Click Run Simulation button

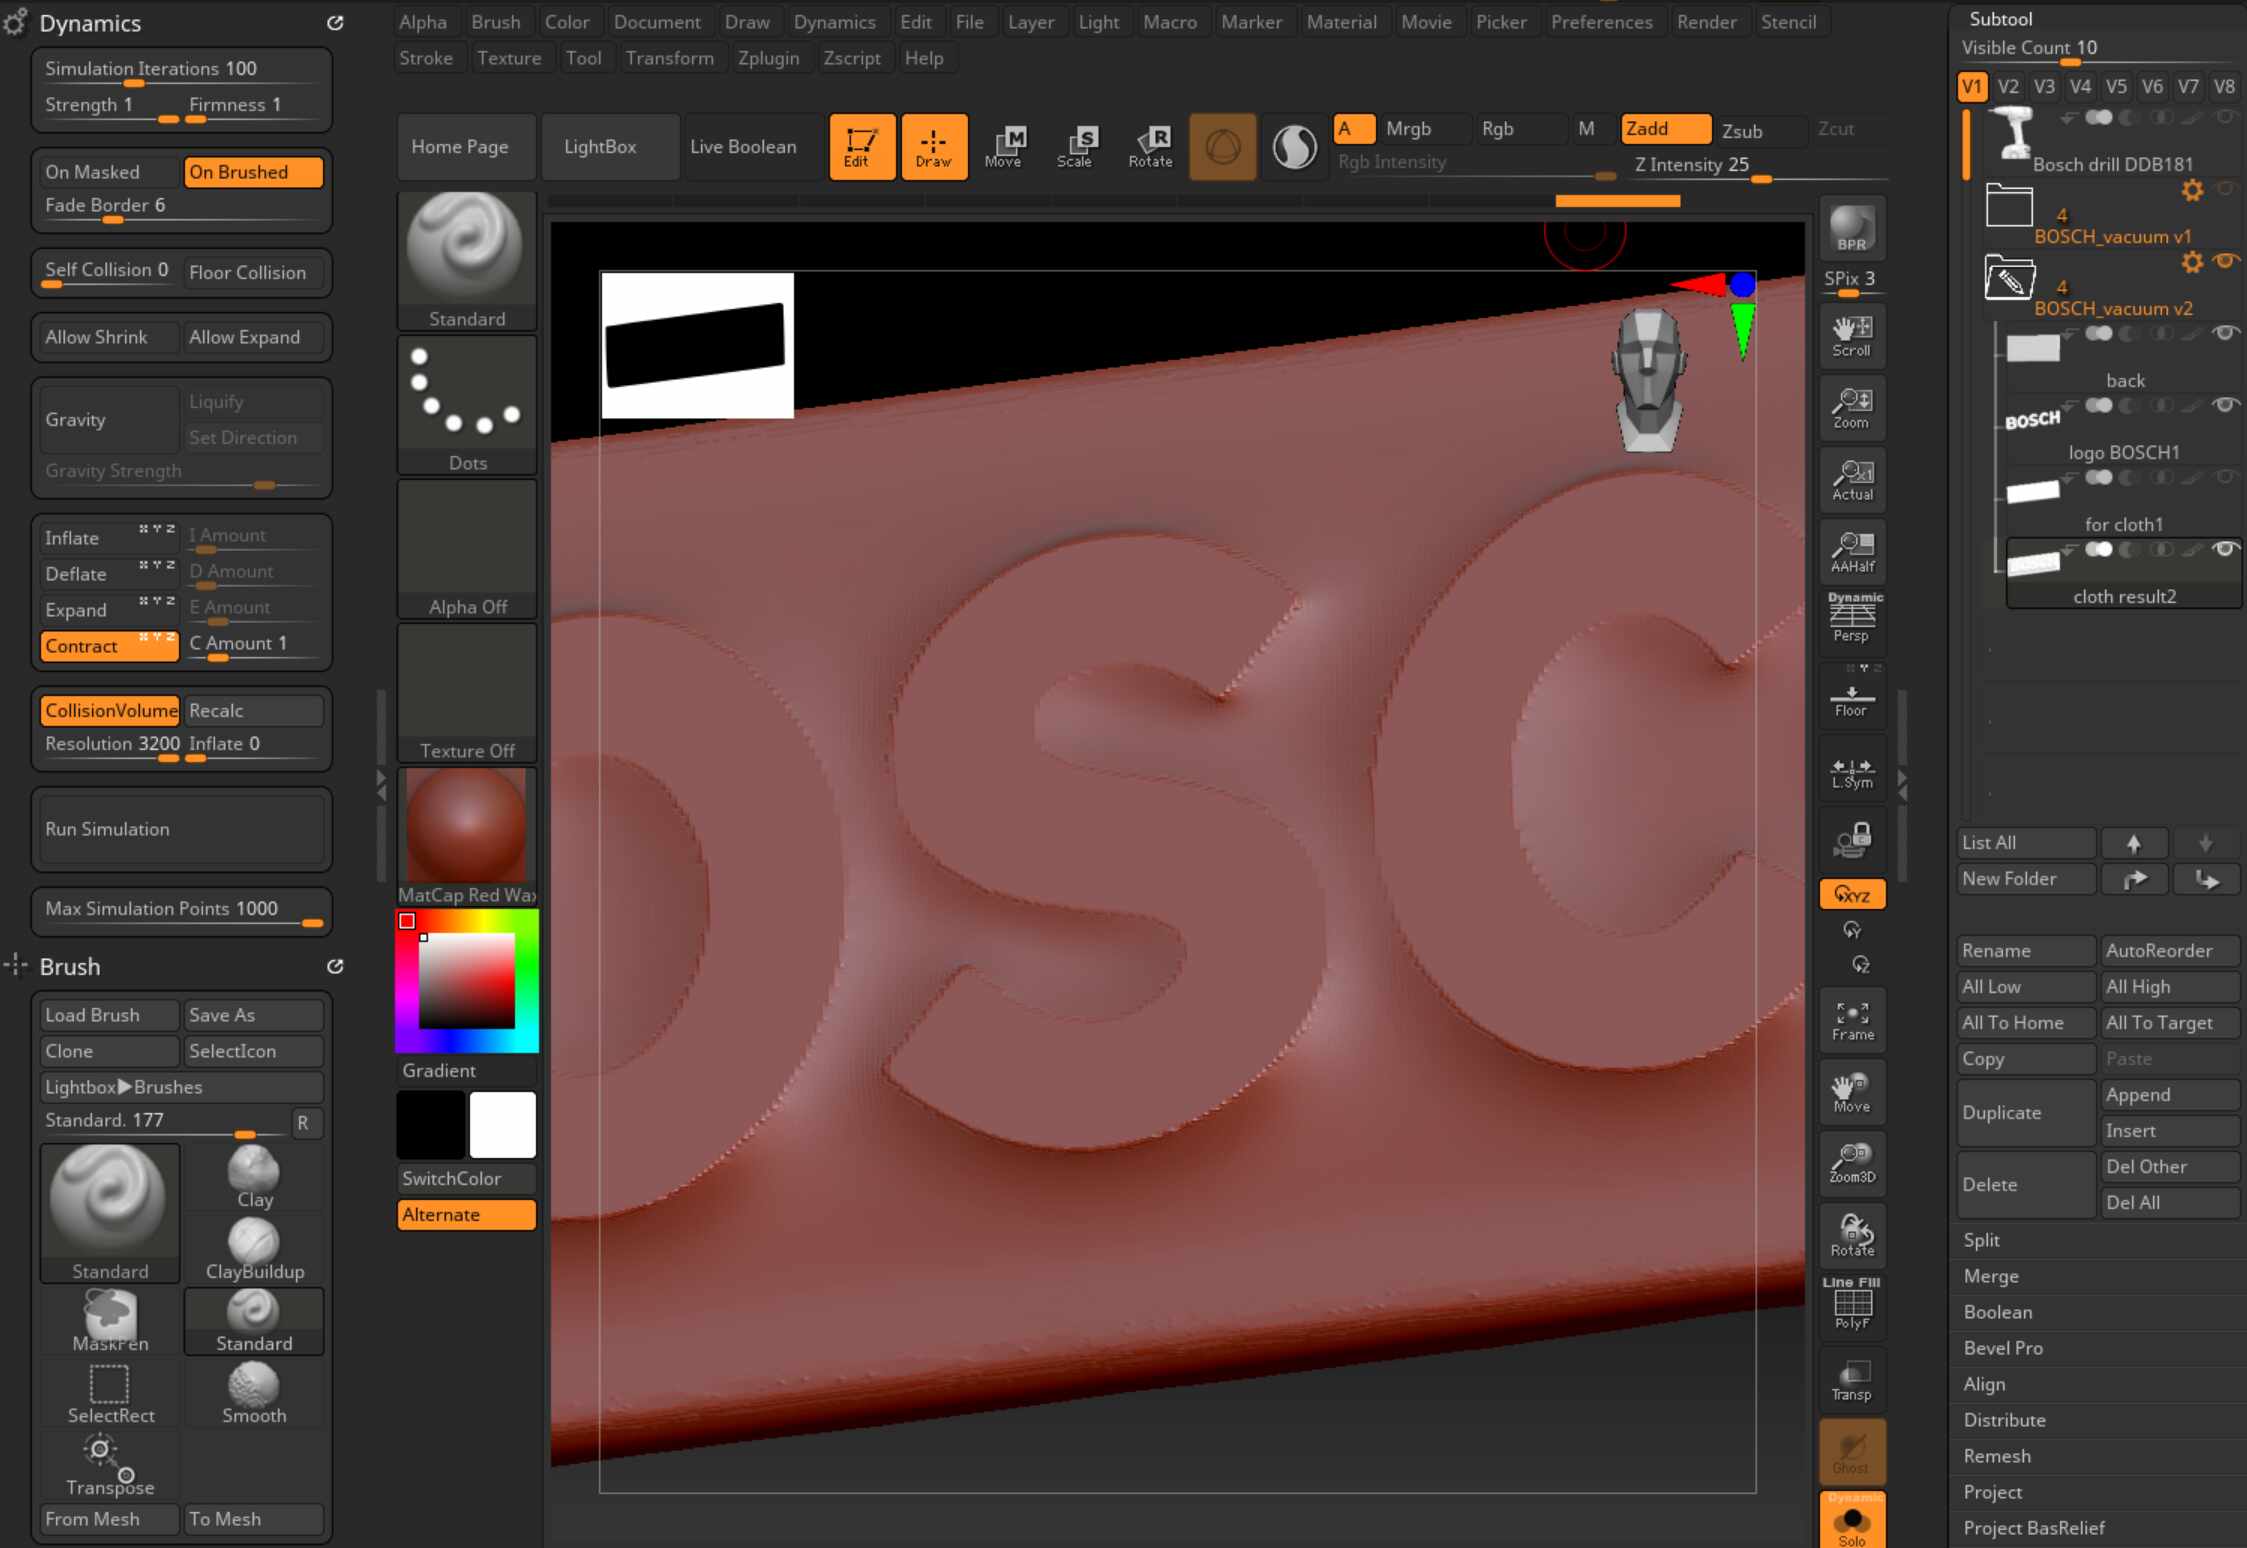click(x=182, y=829)
